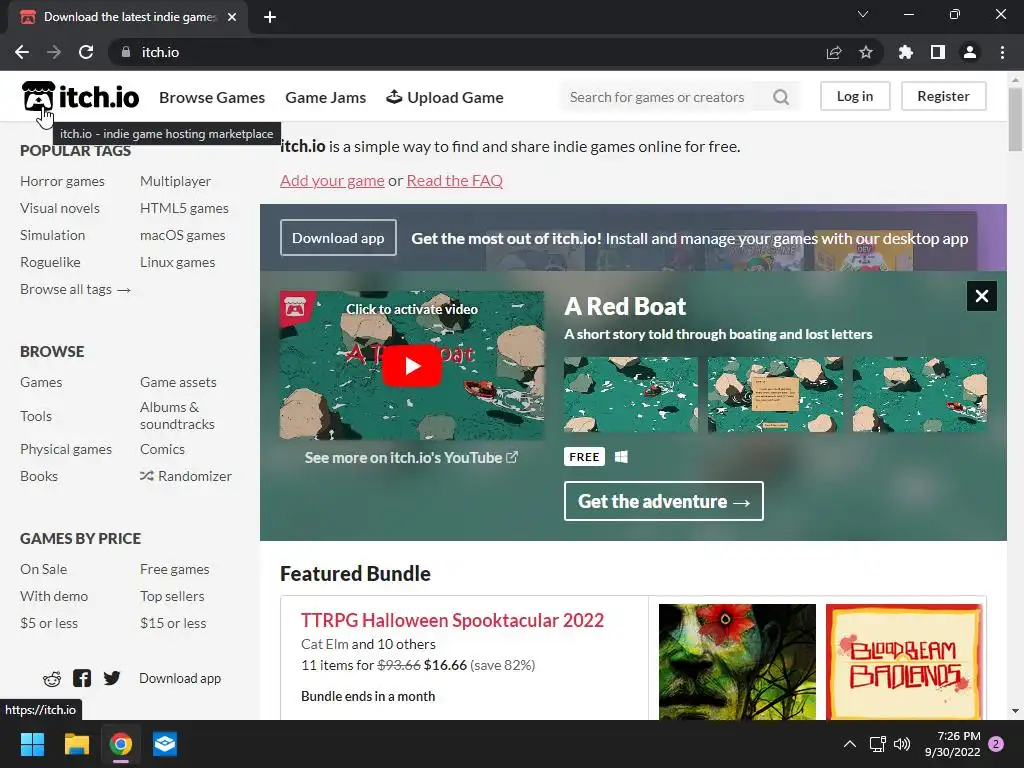
Task: Bookmark page with the star icon
Action: coord(866,52)
